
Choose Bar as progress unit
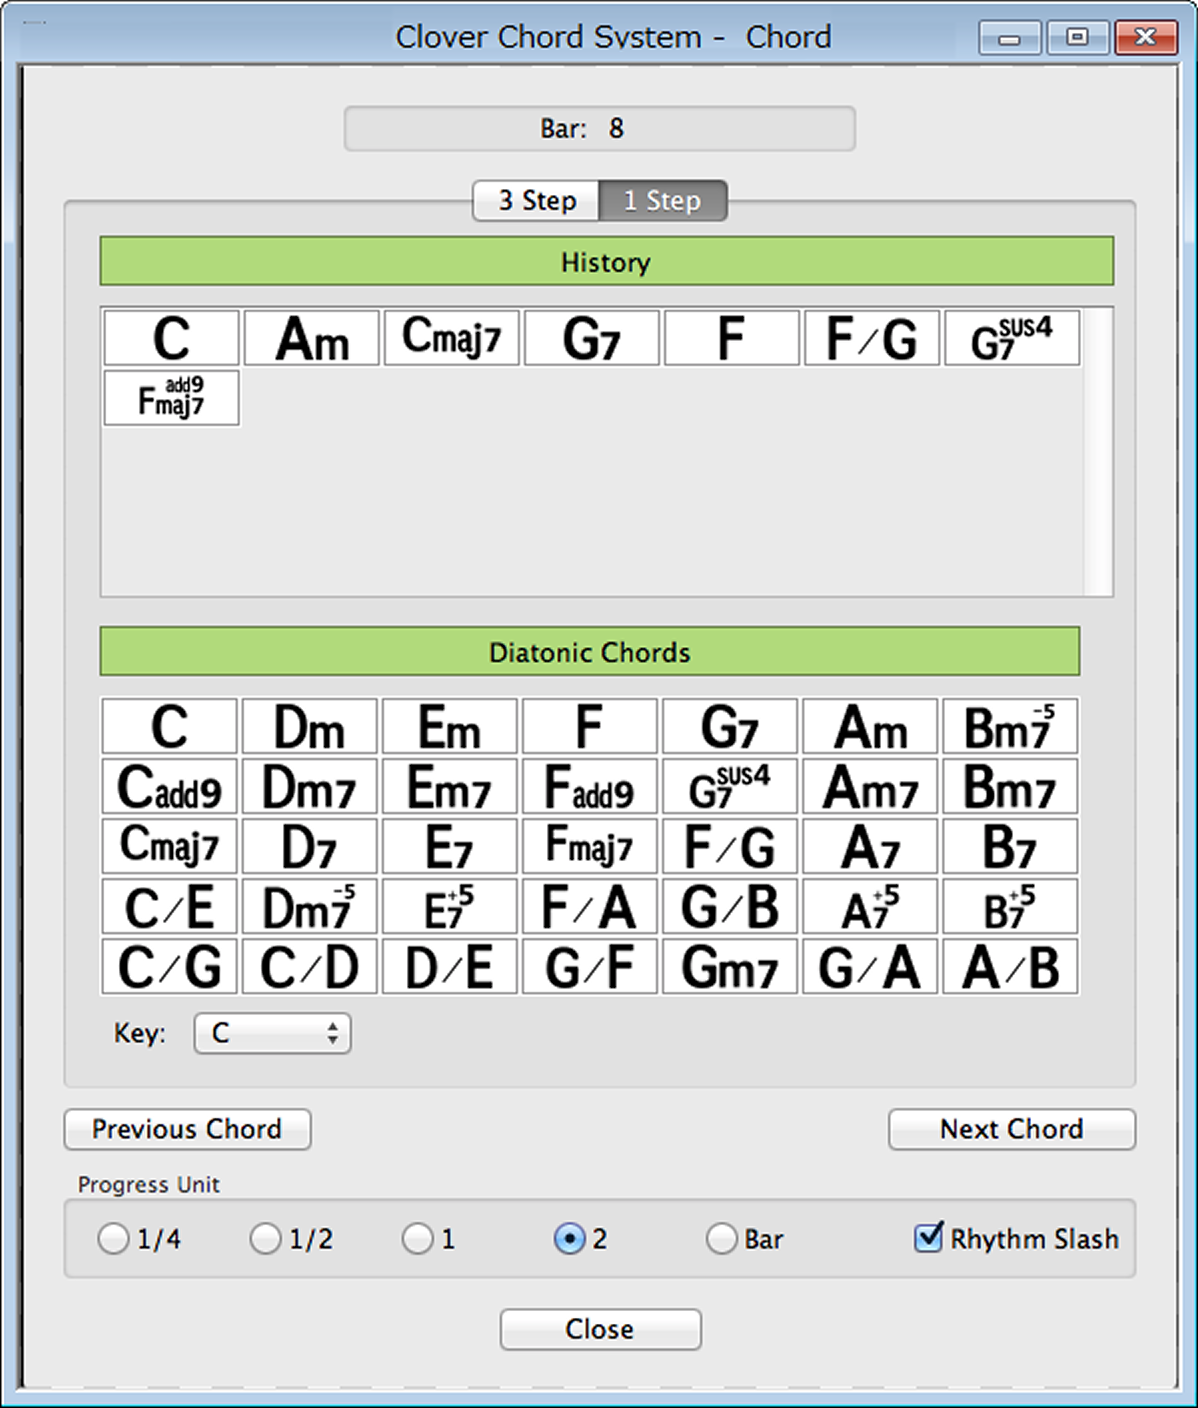[721, 1239]
